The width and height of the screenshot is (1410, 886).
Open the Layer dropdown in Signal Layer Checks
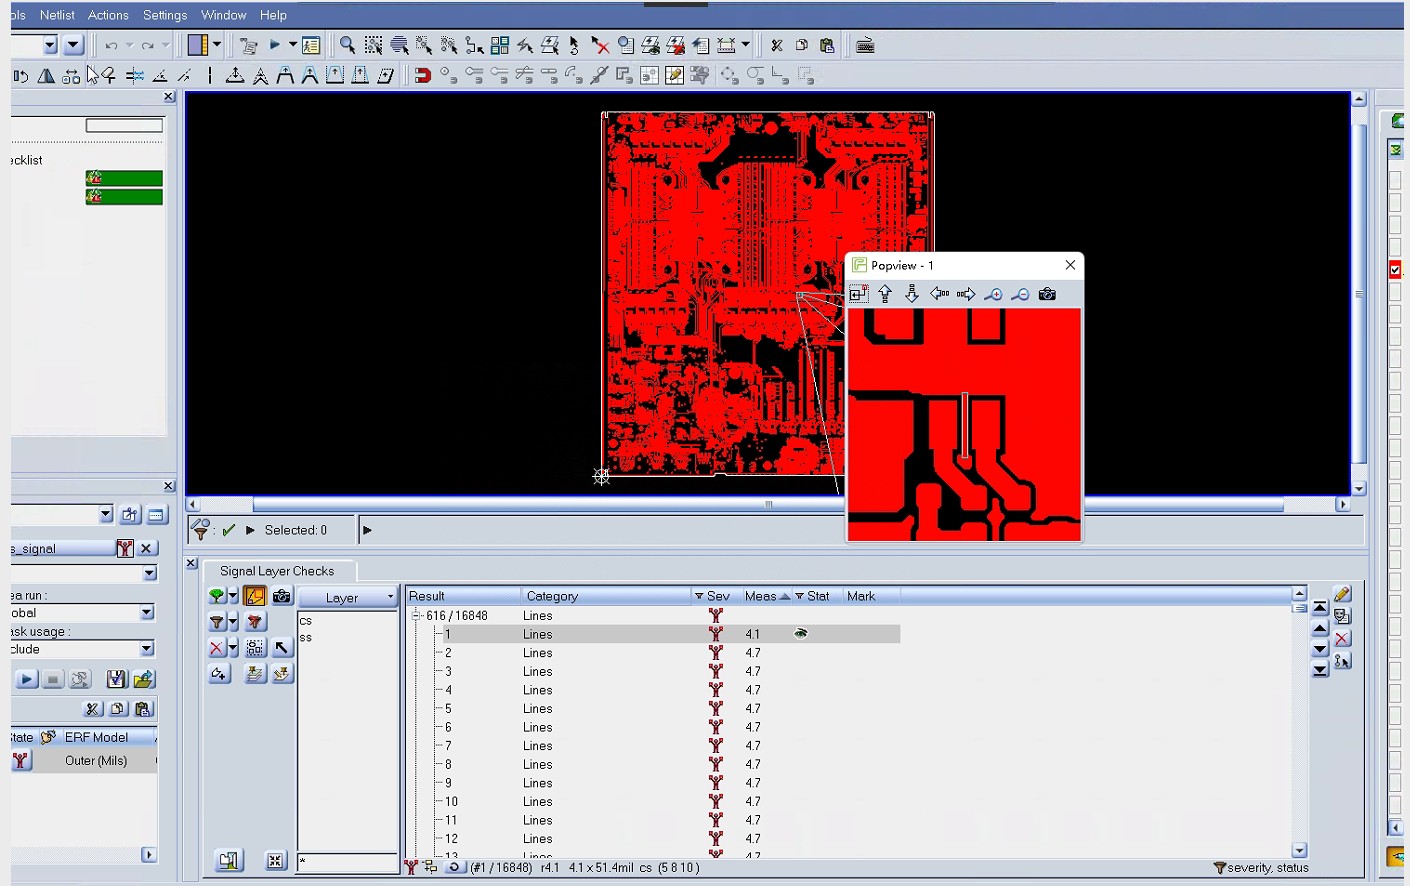[348, 597]
